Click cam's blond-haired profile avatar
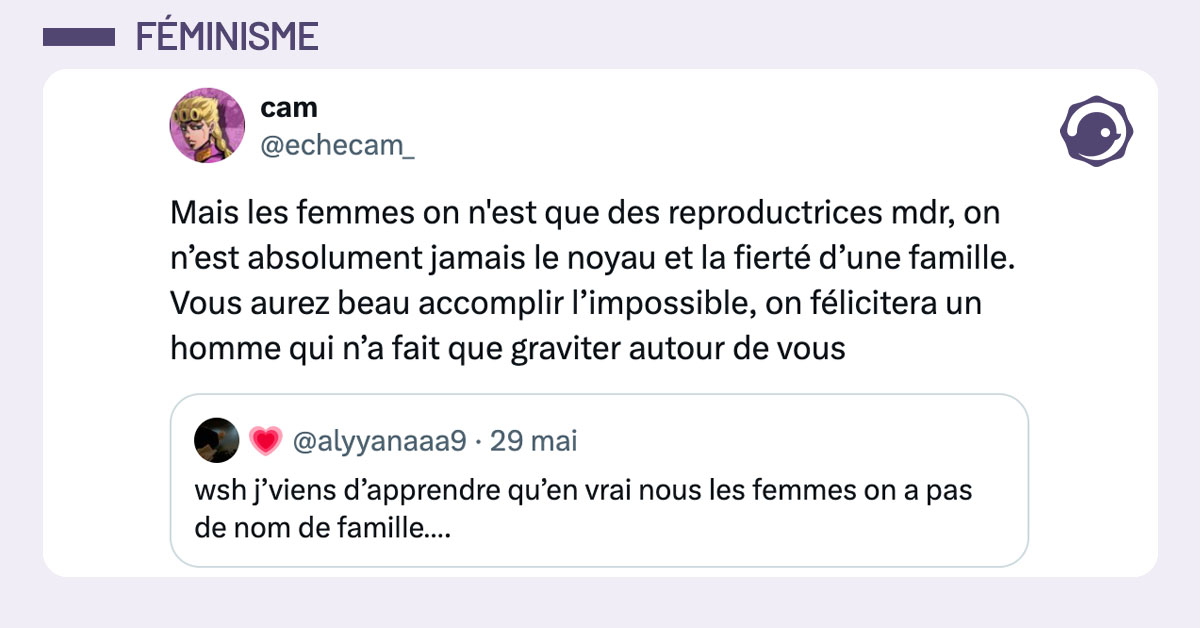Image resolution: width=1200 pixels, height=628 pixels. (x=207, y=125)
